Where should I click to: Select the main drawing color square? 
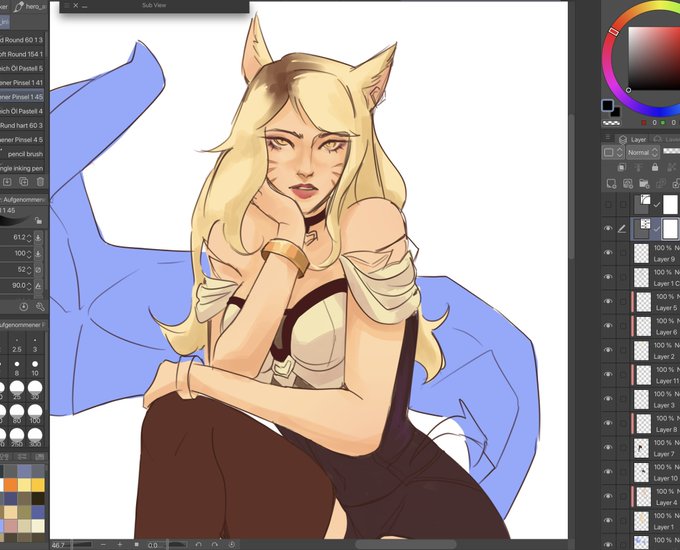[607, 105]
